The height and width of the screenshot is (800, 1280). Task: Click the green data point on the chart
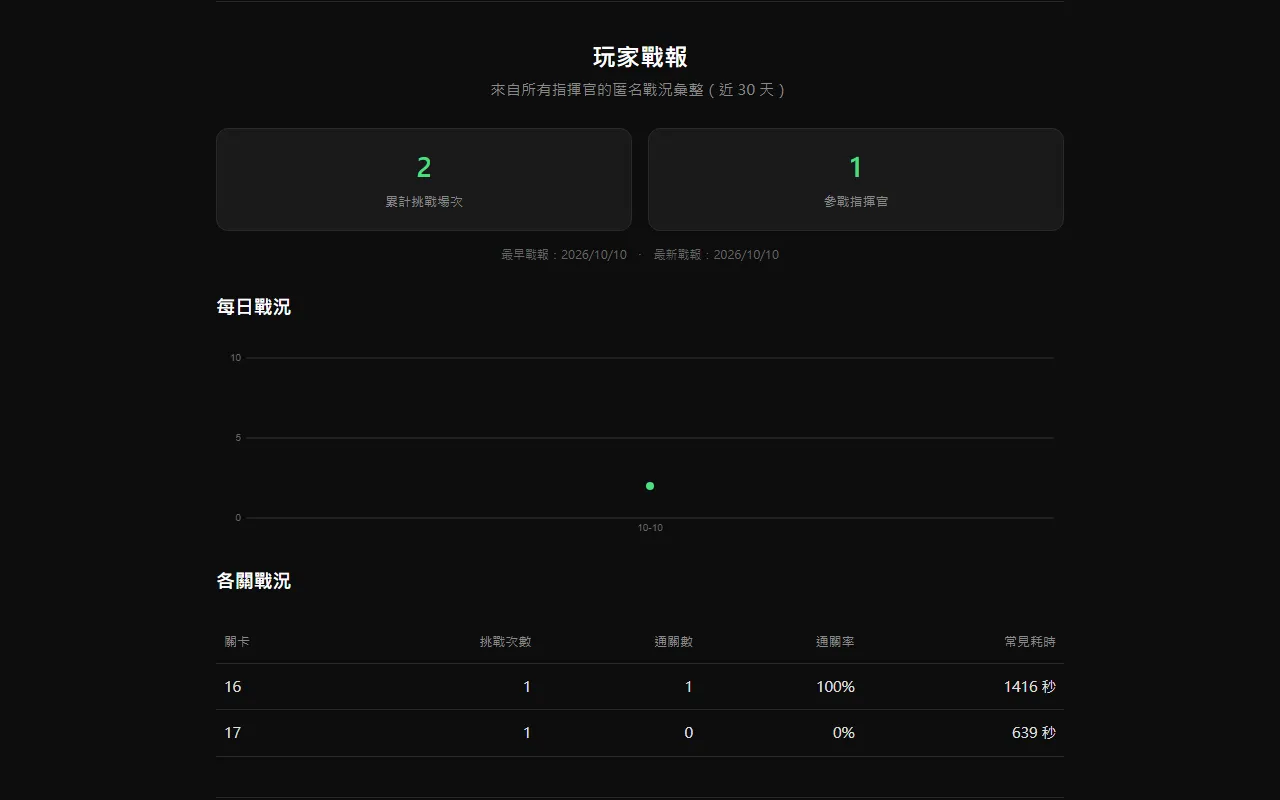point(650,486)
